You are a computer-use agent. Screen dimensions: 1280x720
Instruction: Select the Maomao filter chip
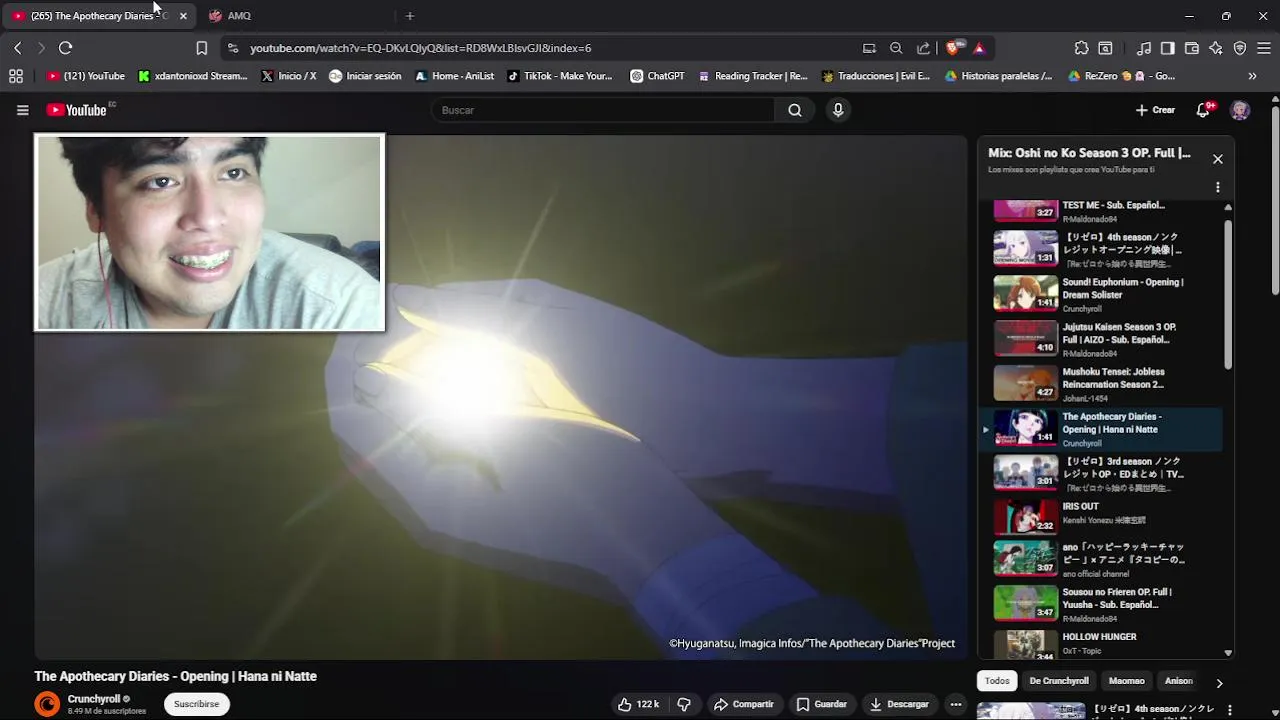coord(1126,681)
